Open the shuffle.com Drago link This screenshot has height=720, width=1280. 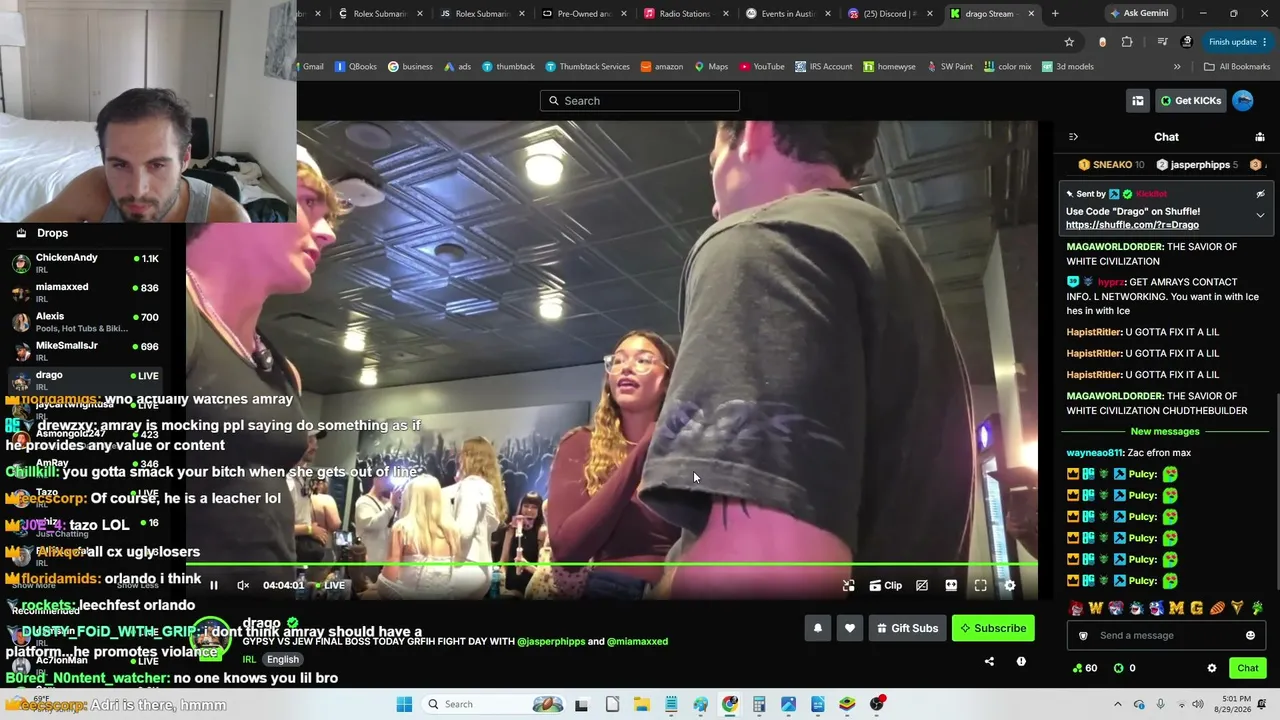pos(1132,225)
